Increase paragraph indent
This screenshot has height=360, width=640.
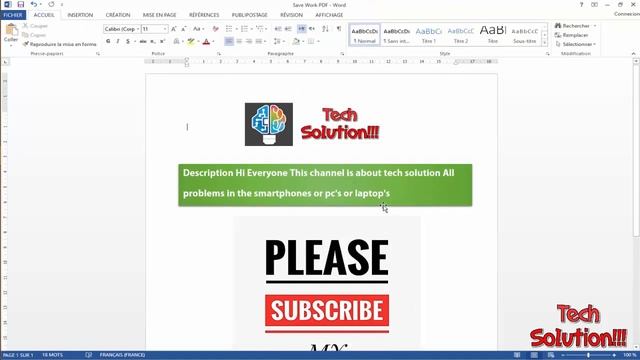pyautogui.click(x=288, y=29)
